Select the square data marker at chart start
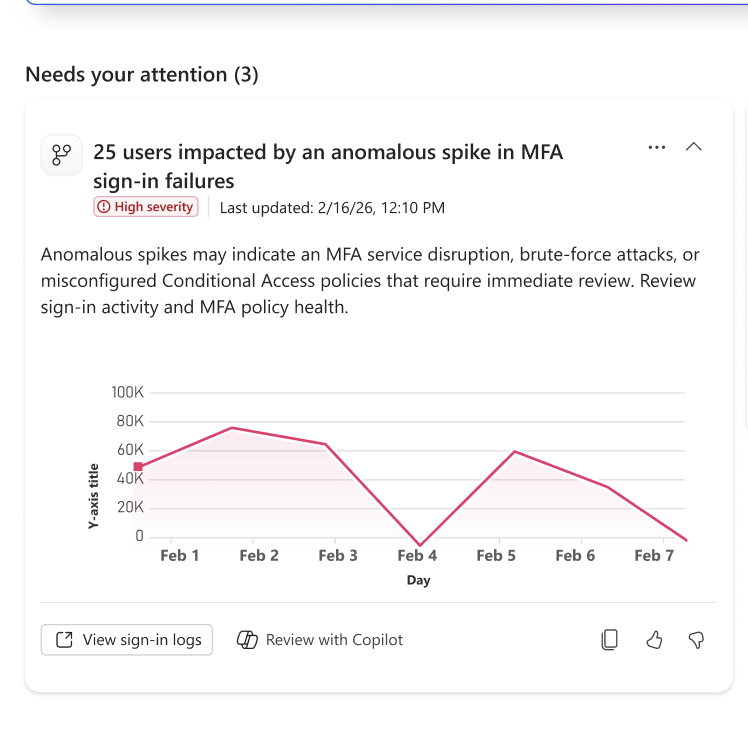The image size is (748, 734). (x=138, y=466)
